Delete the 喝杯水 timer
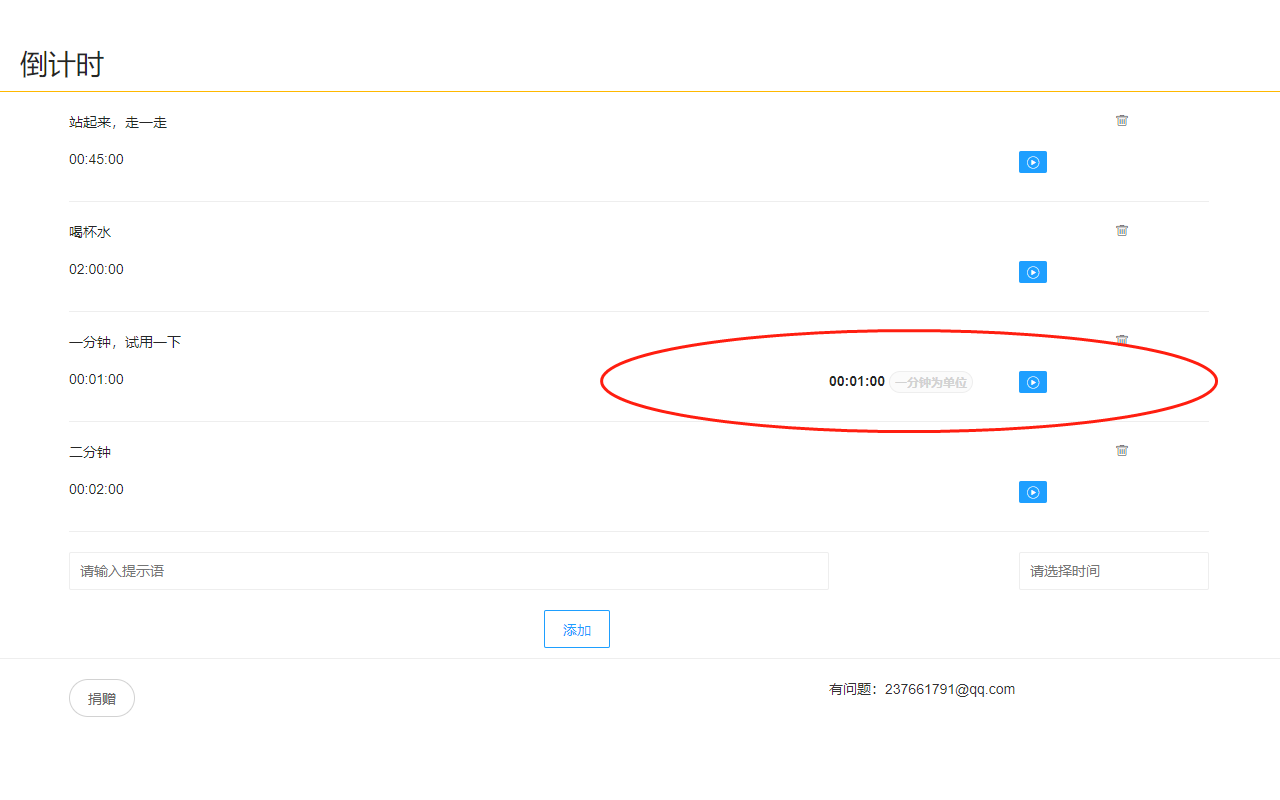The height and width of the screenshot is (800, 1280). [x=1122, y=230]
